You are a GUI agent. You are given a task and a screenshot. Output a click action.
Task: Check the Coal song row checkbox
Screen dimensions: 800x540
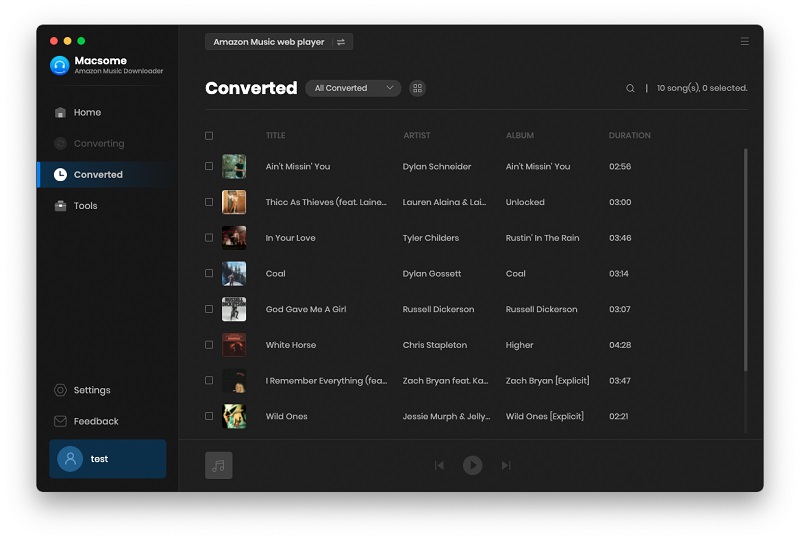pyautogui.click(x=209, y=274)
